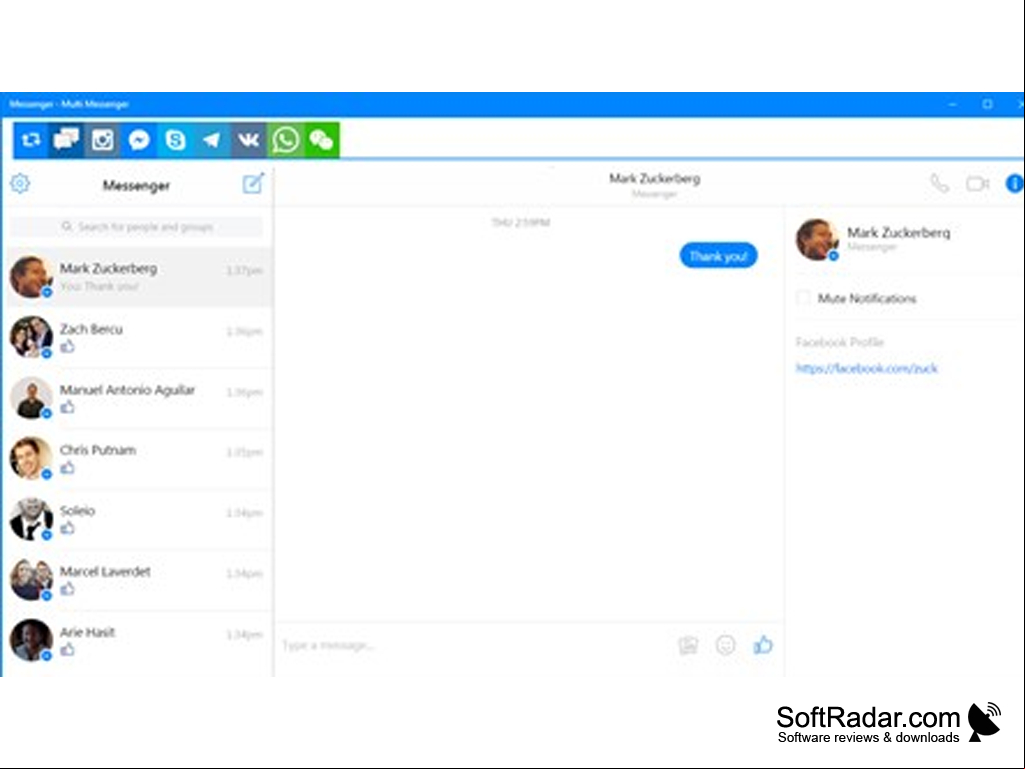Click Mark Zuckerberg avatar in info panel

coord(817,239)
